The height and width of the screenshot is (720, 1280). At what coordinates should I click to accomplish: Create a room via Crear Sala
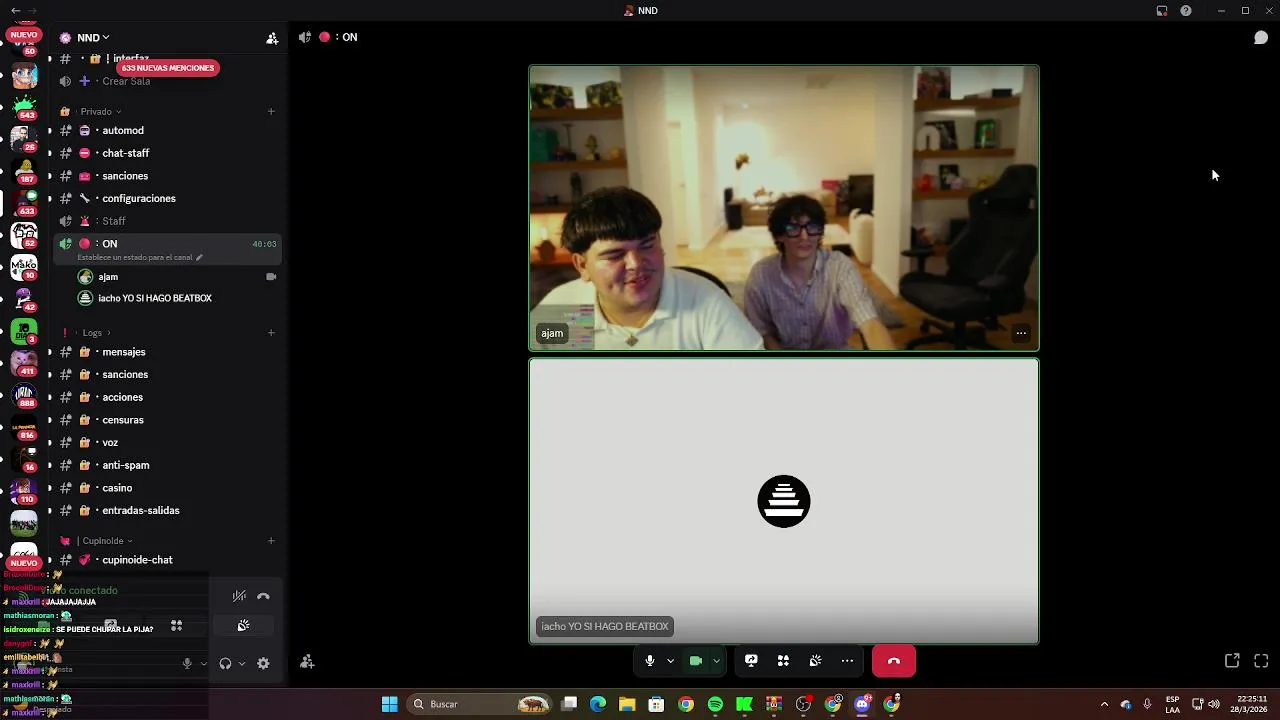click(126, 81)
